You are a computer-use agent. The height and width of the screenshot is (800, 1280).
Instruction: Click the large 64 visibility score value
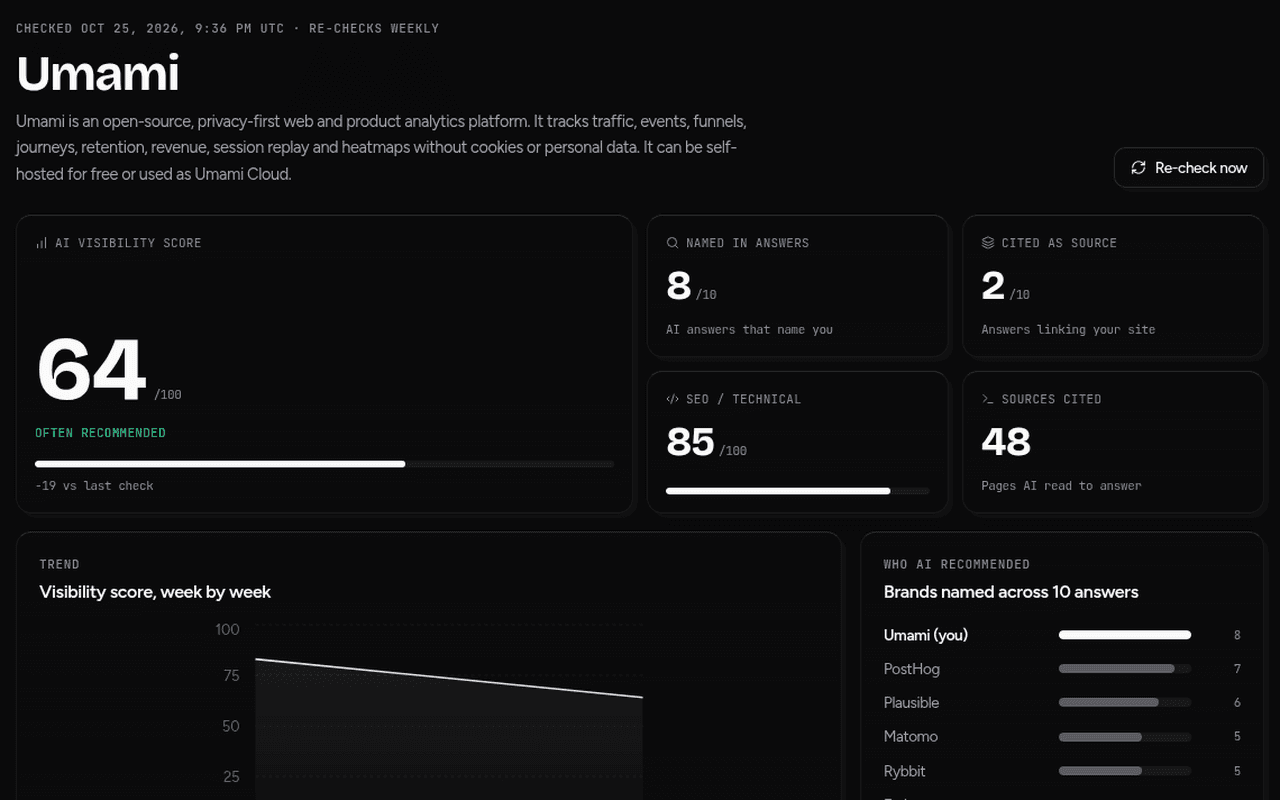point(92,370)
